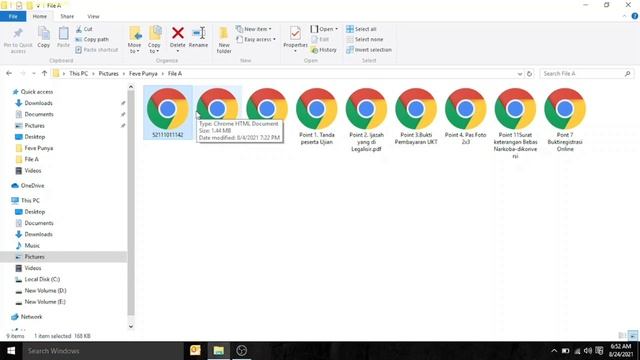The height and width of the screenshot is (360, 640).
Task: Open recent locations dropdown arrow
Action: 33,74
